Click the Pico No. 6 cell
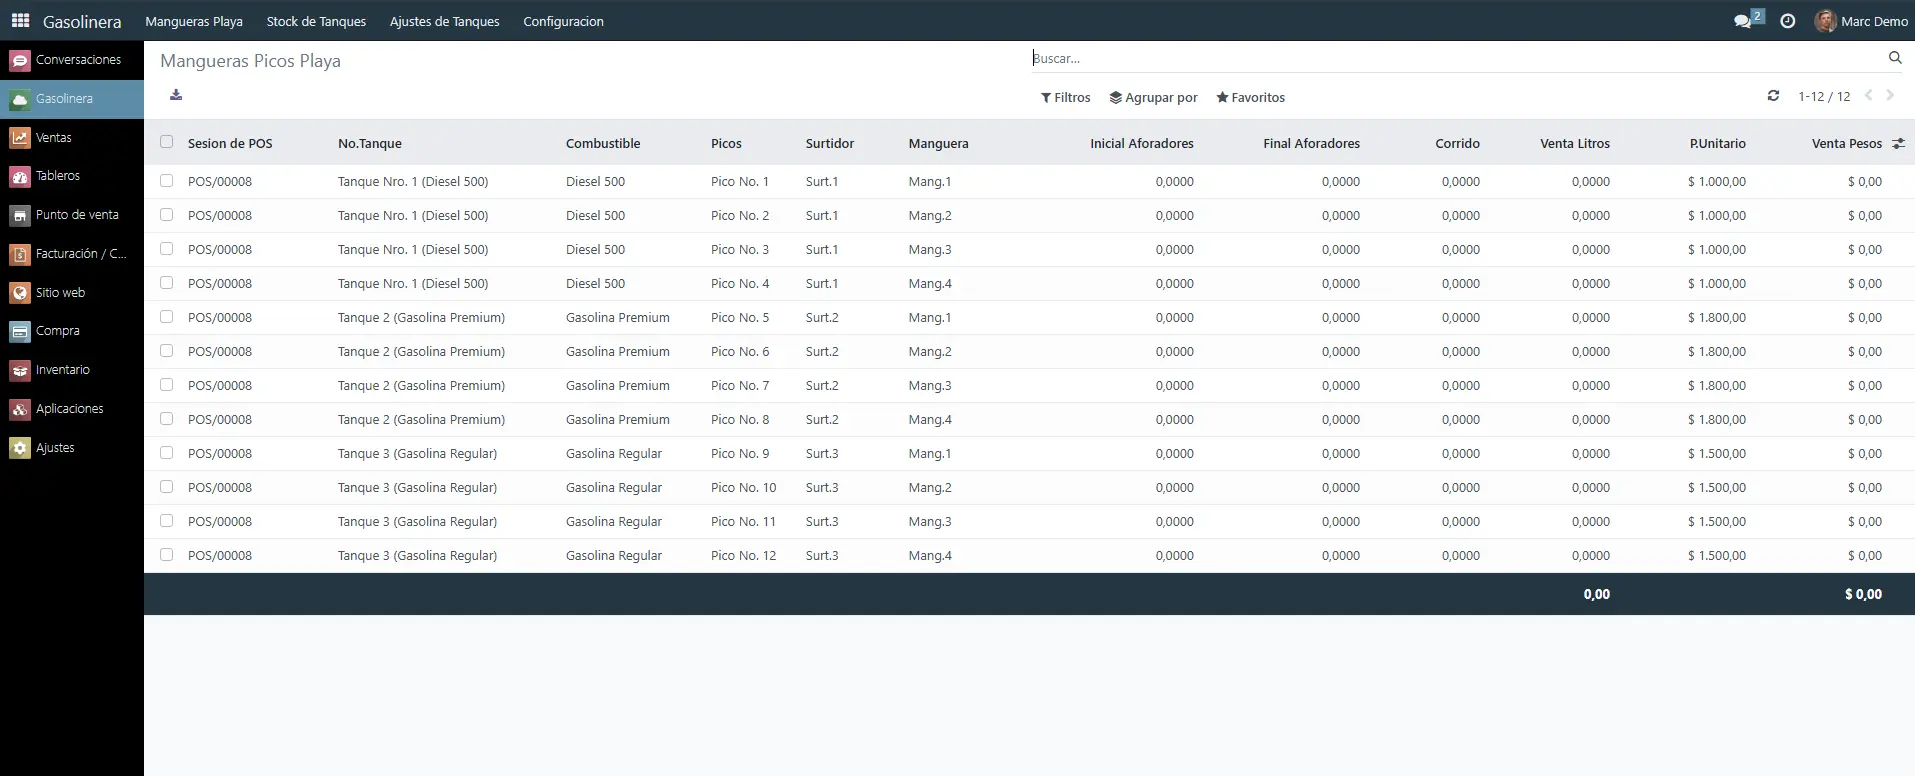Image resolution: width=1915 pixels, height=776 pixels. [740, 351]
